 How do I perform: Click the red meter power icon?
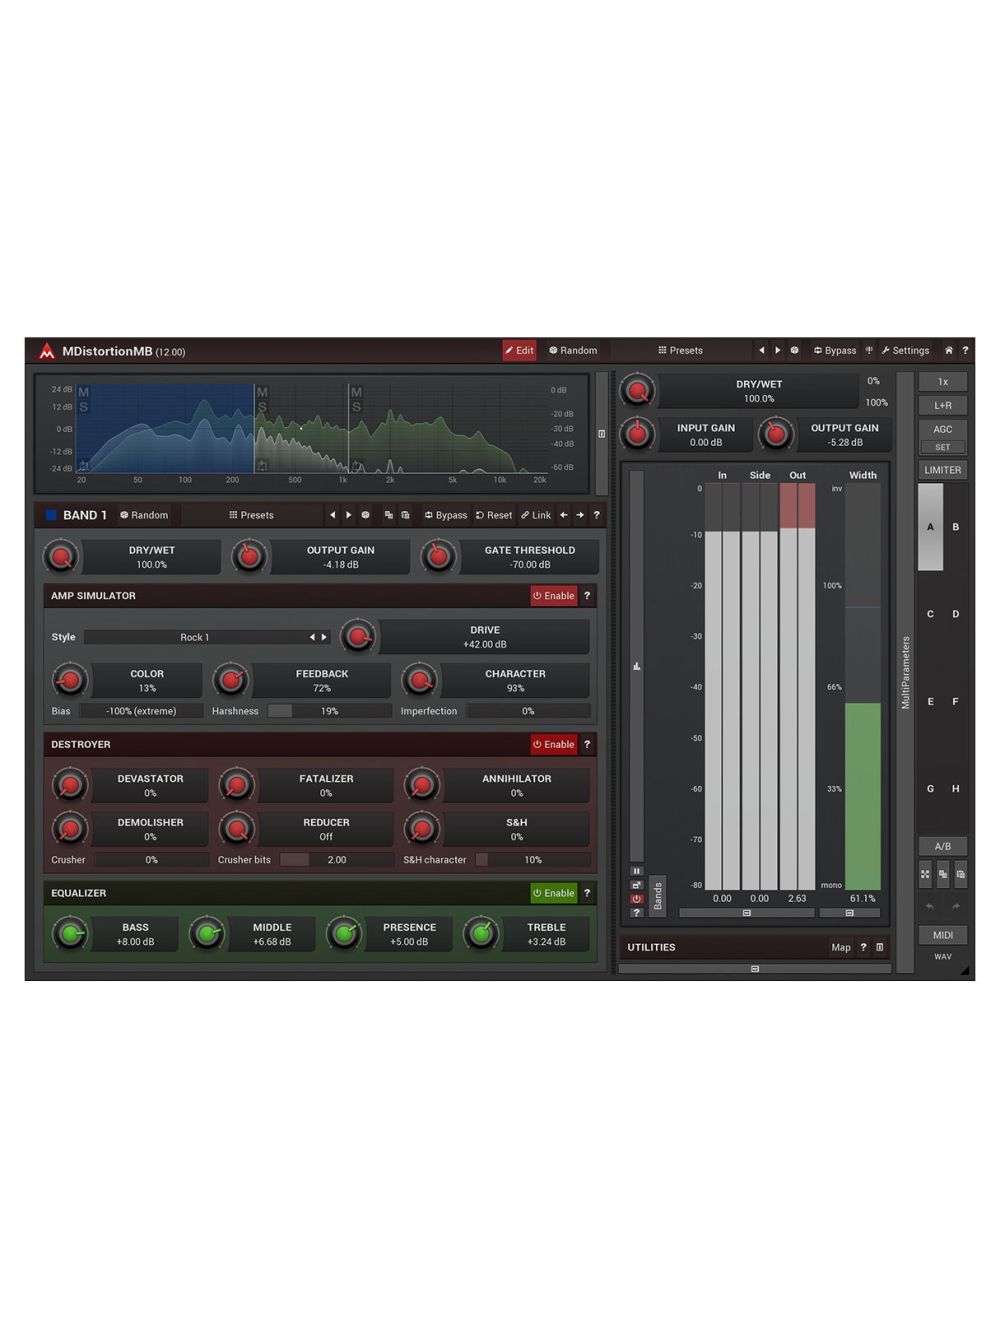point(636,899)
